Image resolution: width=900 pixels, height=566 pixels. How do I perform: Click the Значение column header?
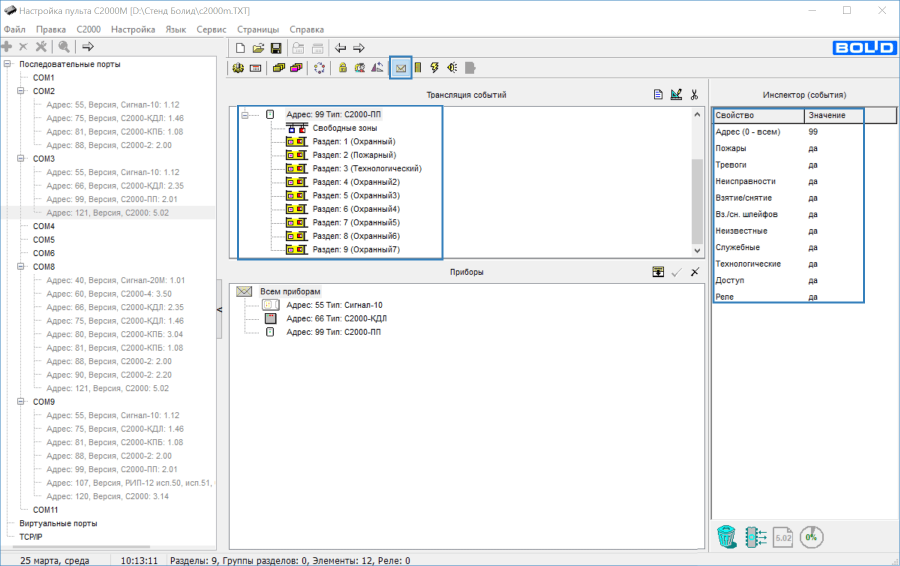pos(833,115)
